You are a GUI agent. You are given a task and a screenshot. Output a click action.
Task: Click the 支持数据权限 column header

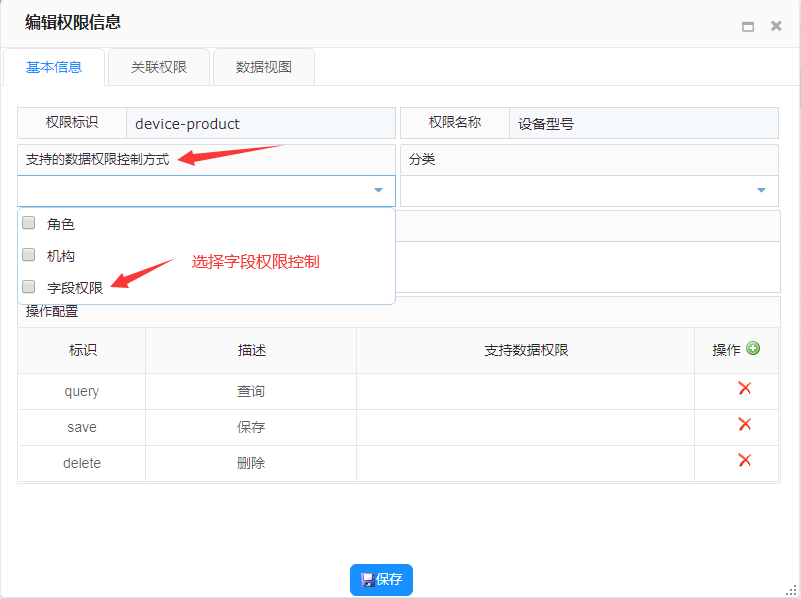tap(526, 350)
